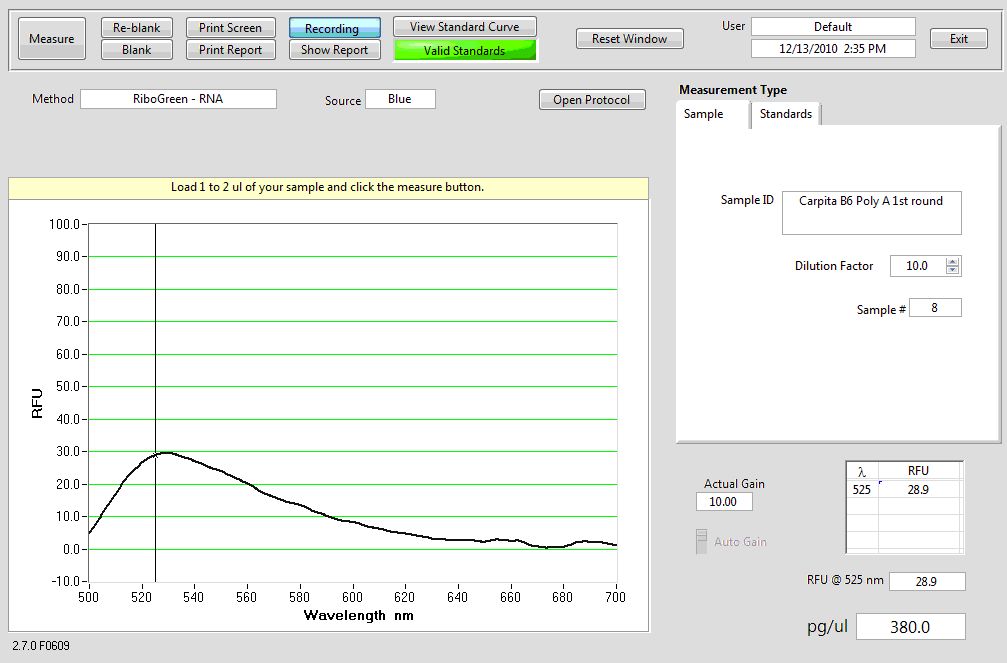Toggle the Recording button
This screenshot has width=1007, height=663.
[335, 28]
